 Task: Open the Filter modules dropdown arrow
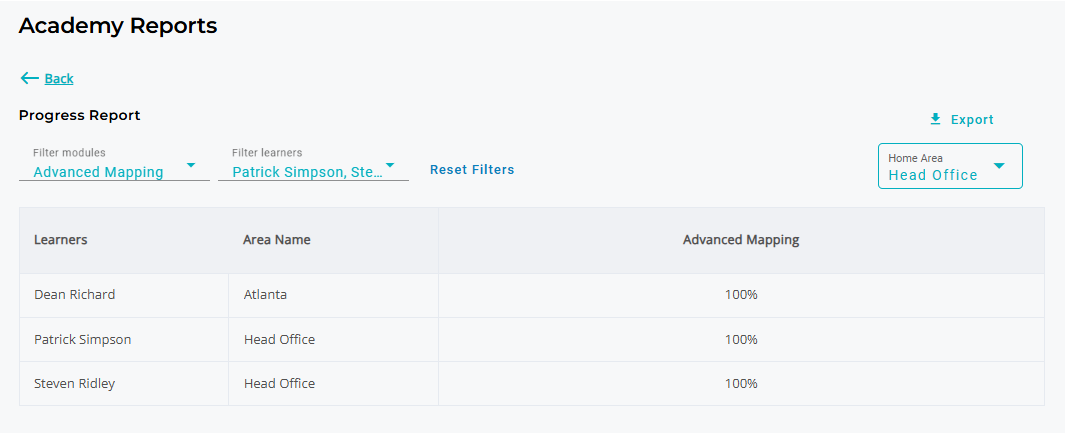pyautogui.click(x=191, y=165)
